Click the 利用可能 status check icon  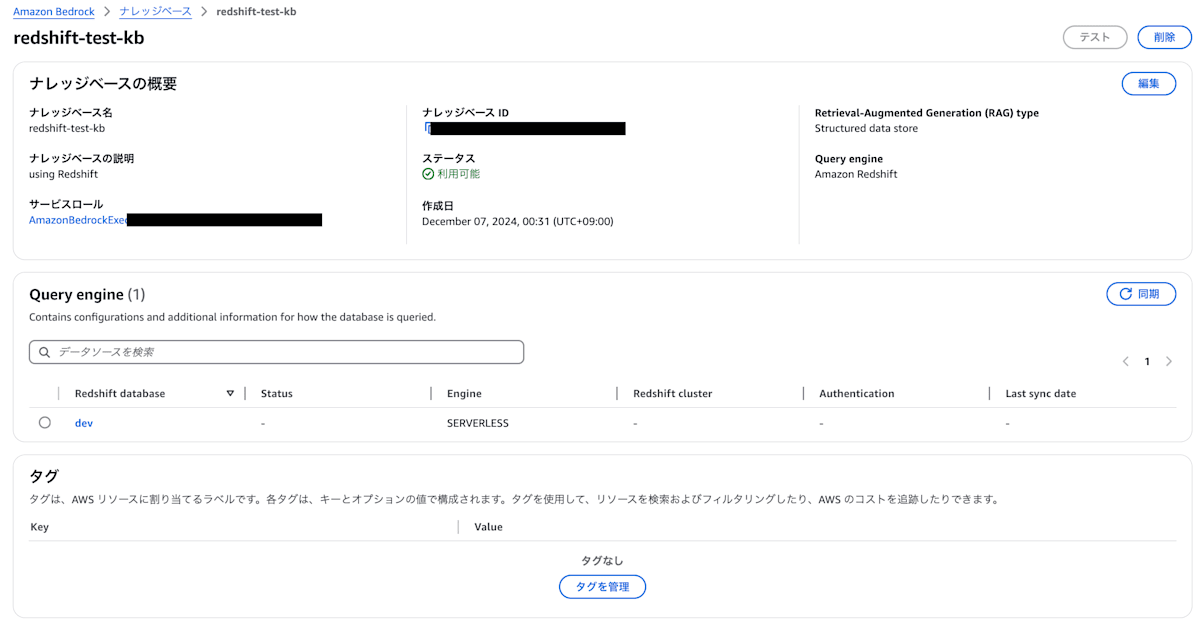[x=428, y=174]
